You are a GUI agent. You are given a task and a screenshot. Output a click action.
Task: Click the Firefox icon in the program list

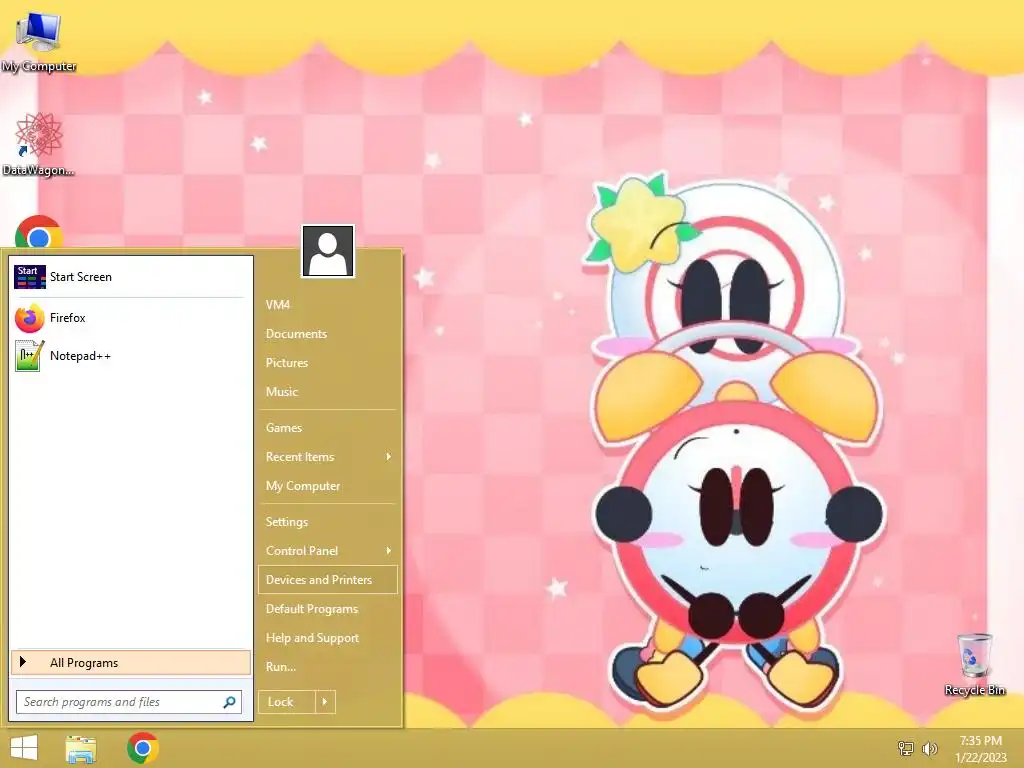[29, 318]
